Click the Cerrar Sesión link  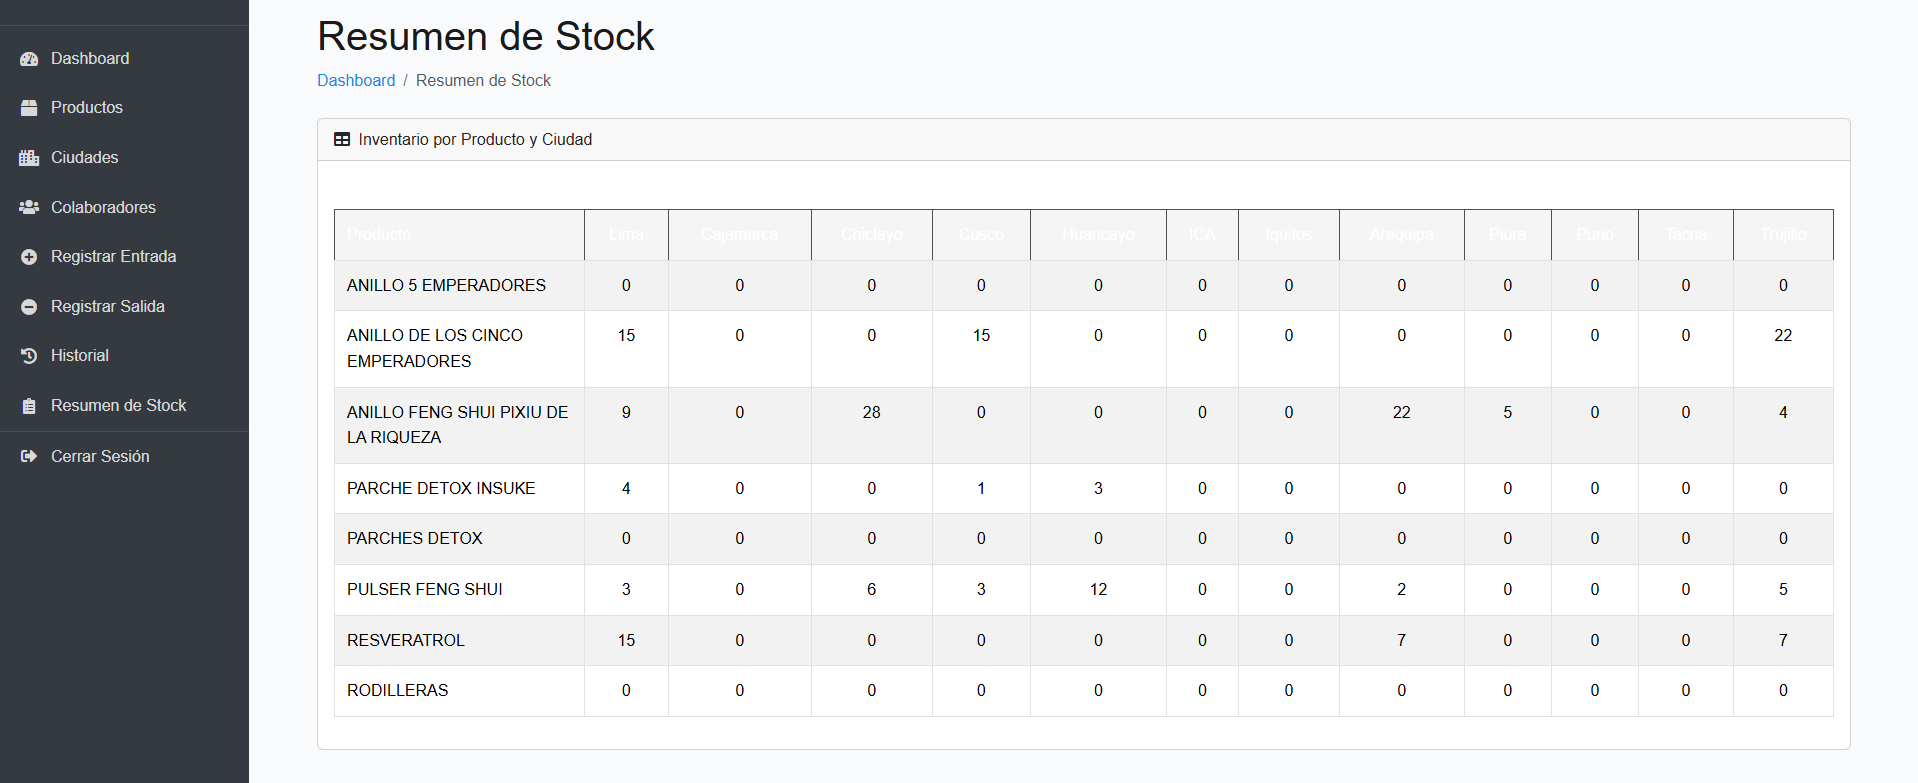(100, 457)
